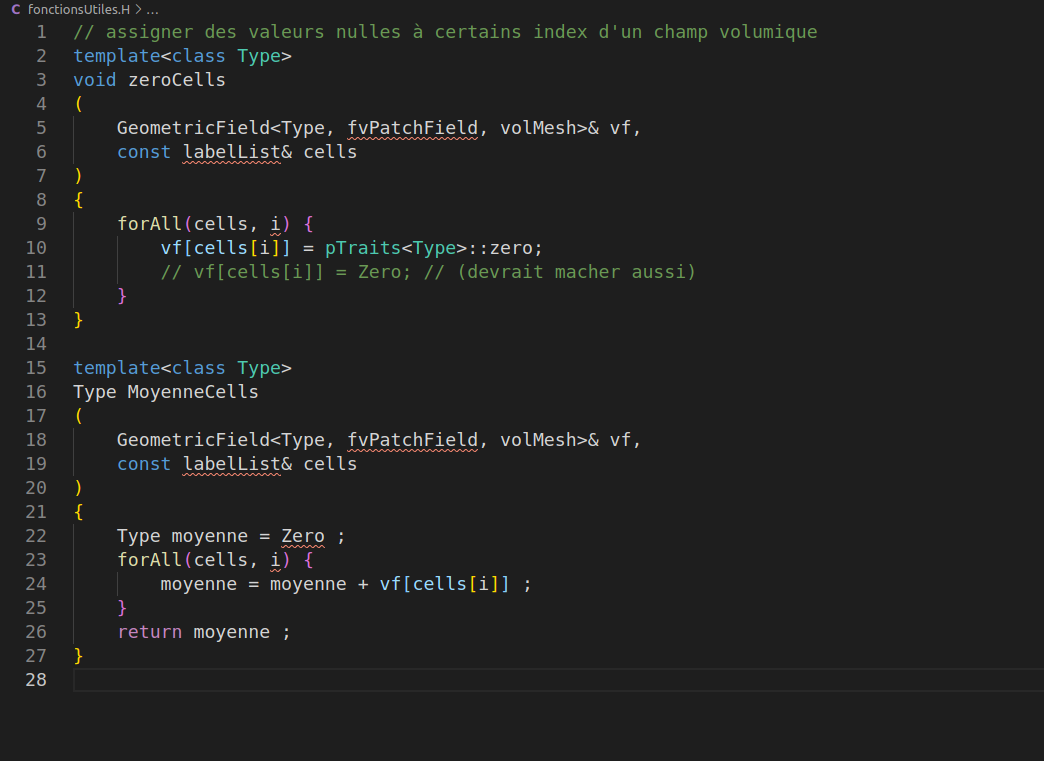Click closing brace on line 27
Image resolution: width=1044 pixels, height=761 pixels.
pos(79,656)
